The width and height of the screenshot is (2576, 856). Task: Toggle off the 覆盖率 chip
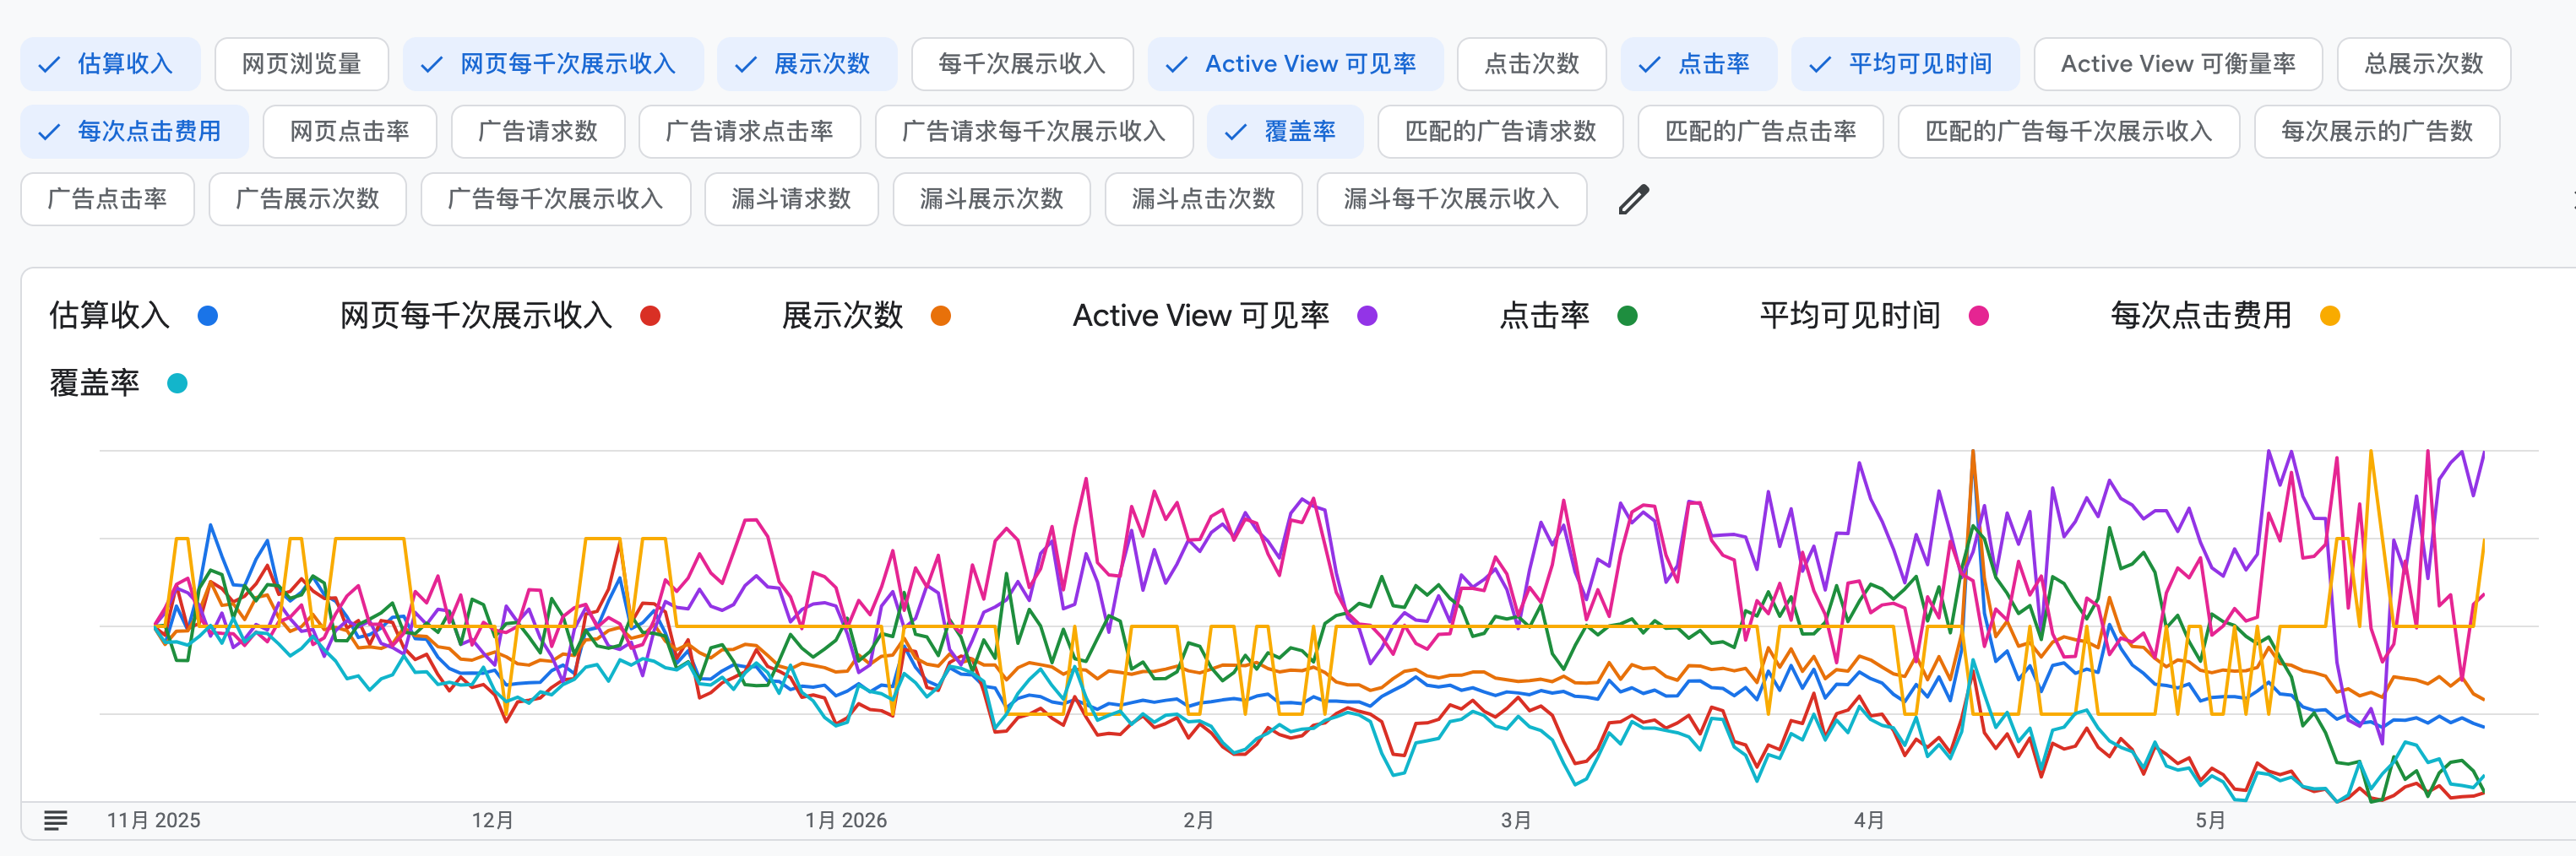click(1285, 131)
